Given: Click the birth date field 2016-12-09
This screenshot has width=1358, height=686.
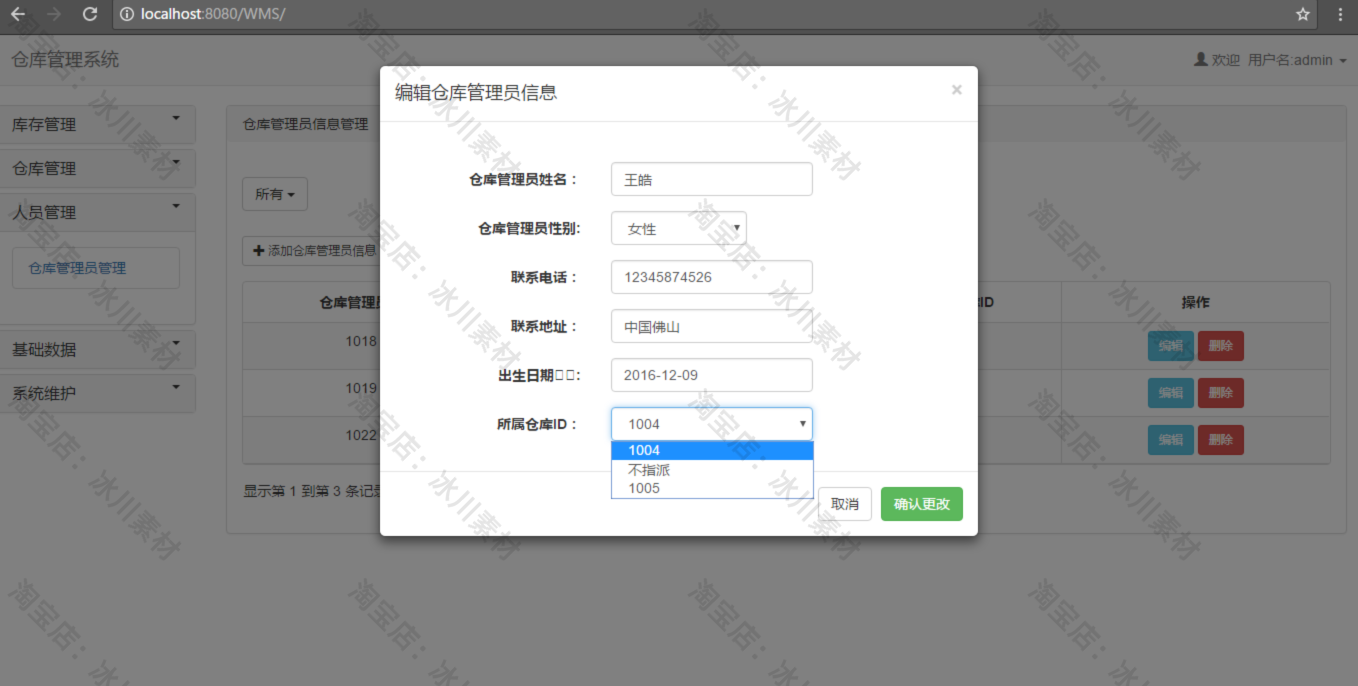Looking at the screenshot, I should (x=712, y=375).
